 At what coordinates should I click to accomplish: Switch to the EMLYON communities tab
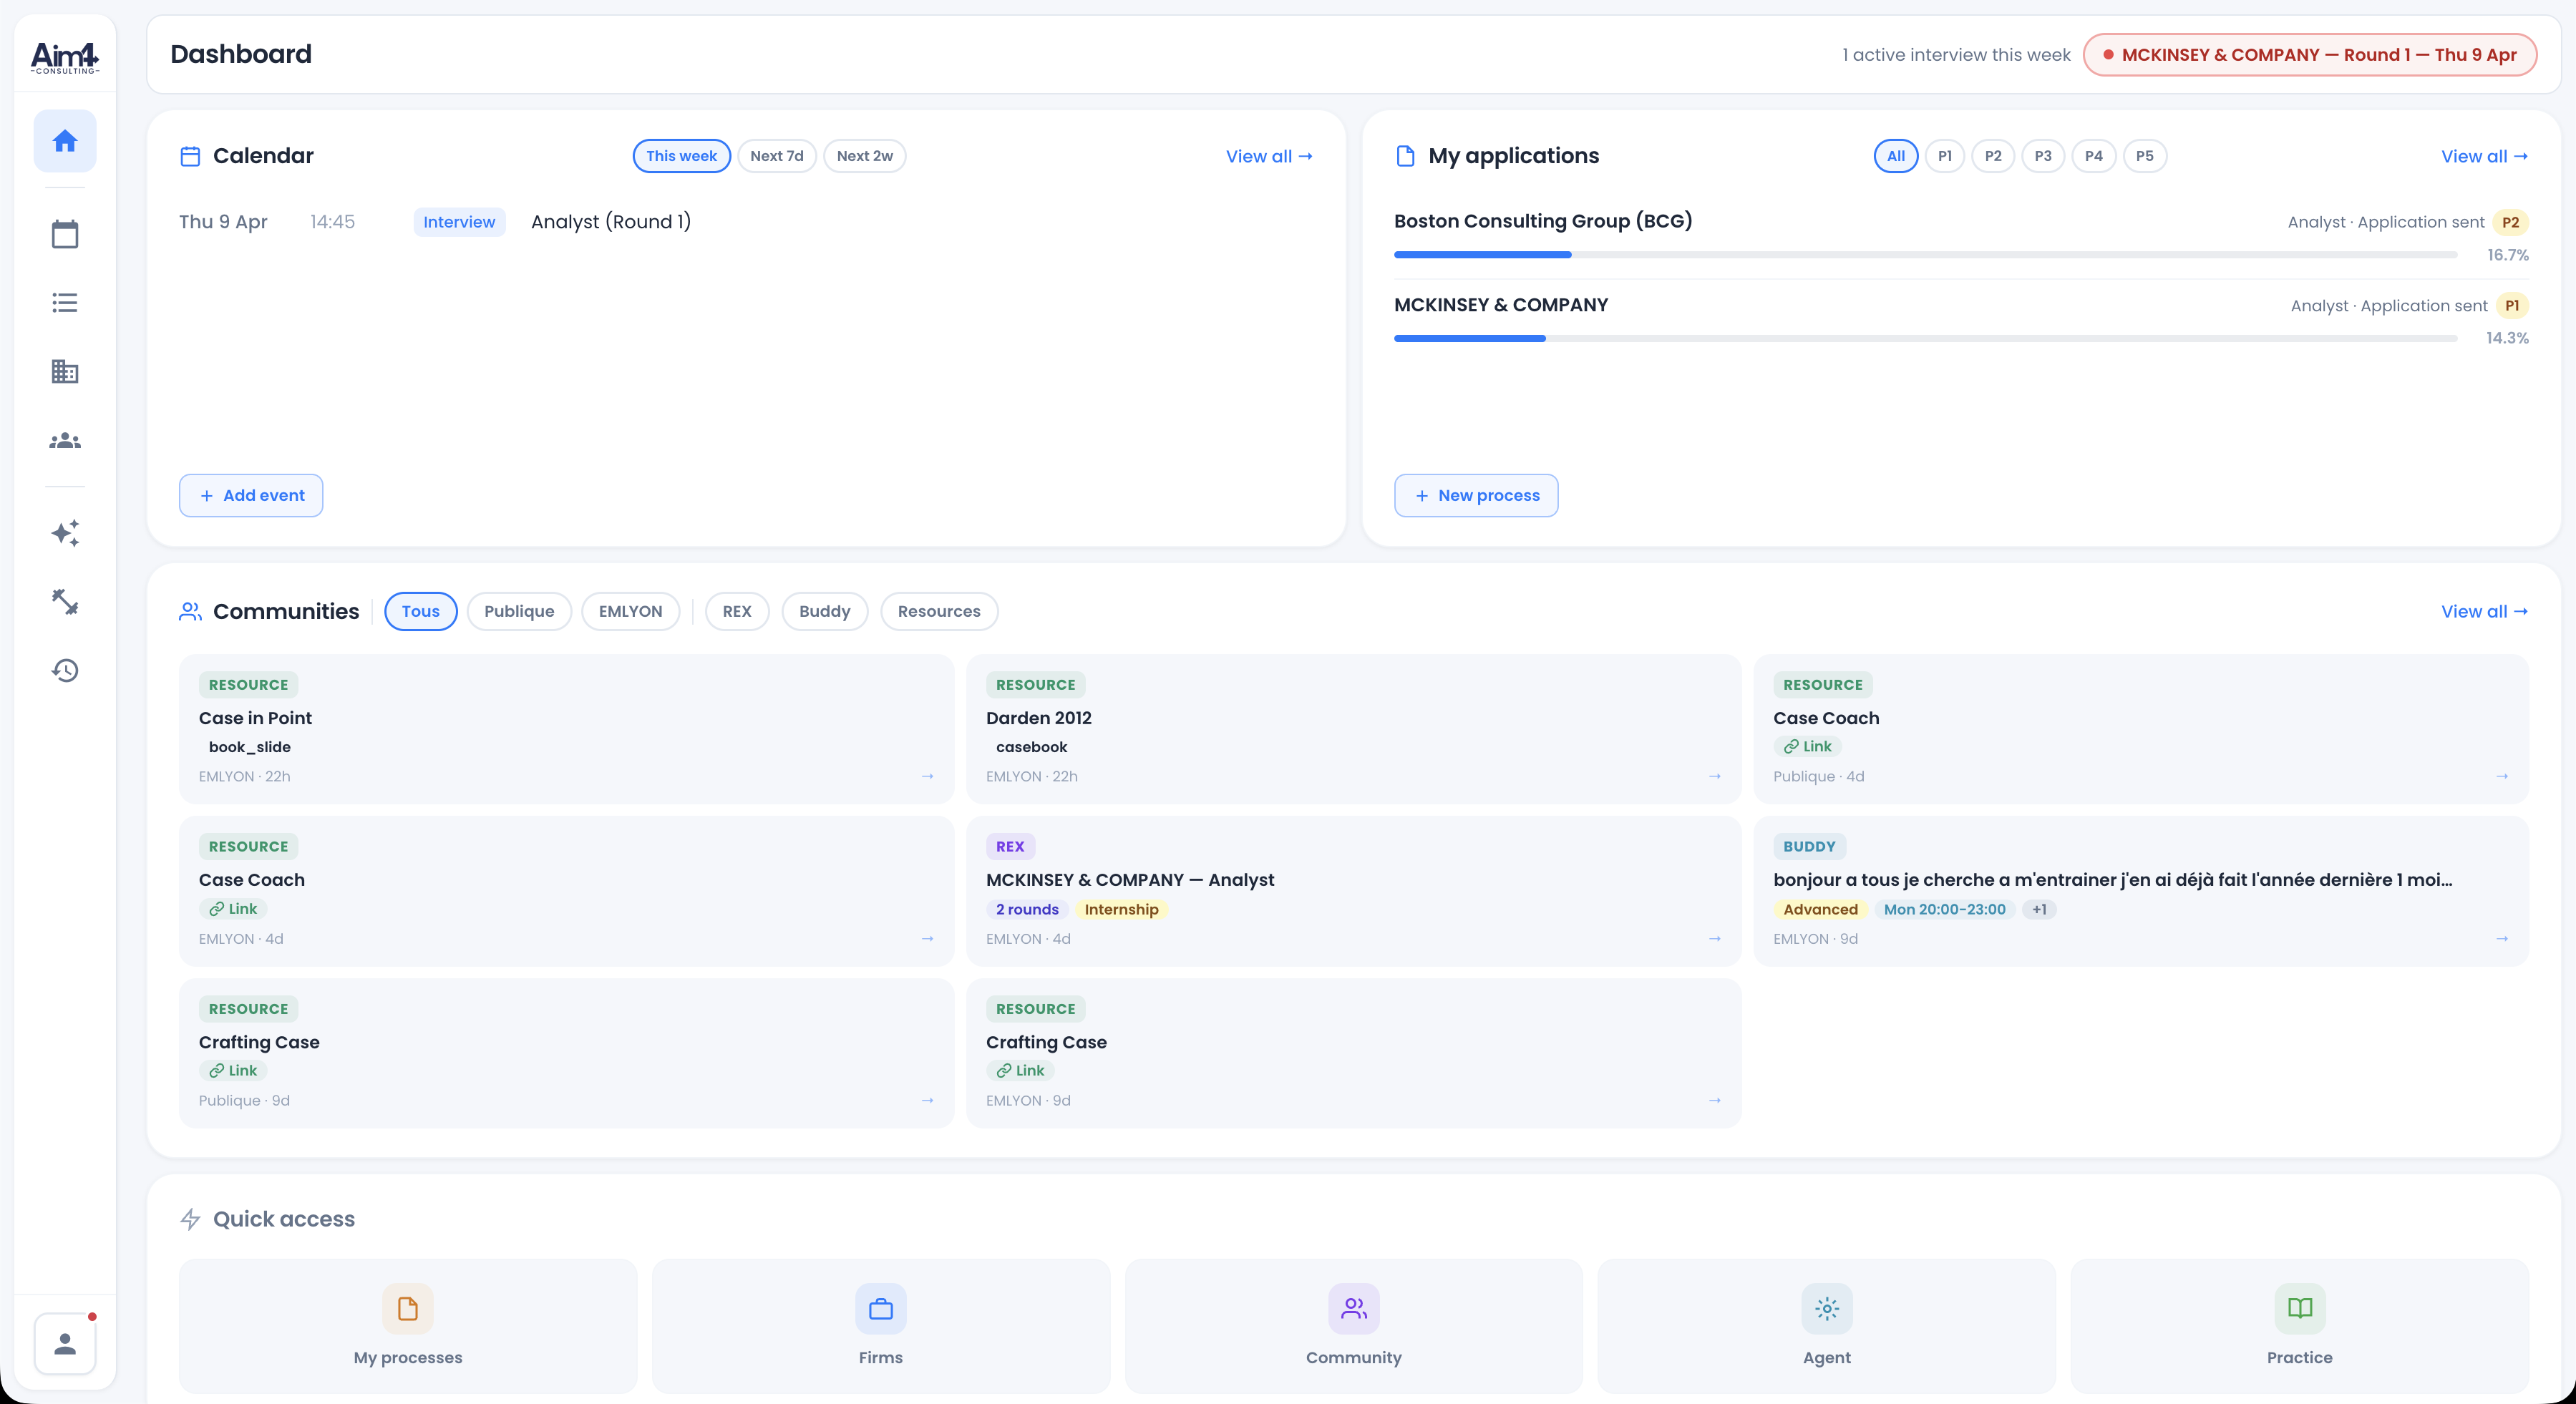[630, 611]
